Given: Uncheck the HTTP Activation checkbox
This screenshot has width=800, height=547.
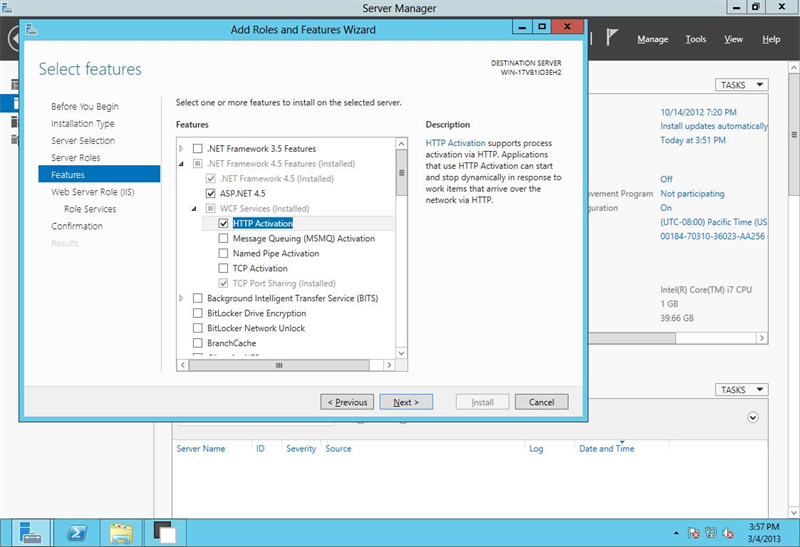Looking at the screenshot, I should (x=223, y=223).
